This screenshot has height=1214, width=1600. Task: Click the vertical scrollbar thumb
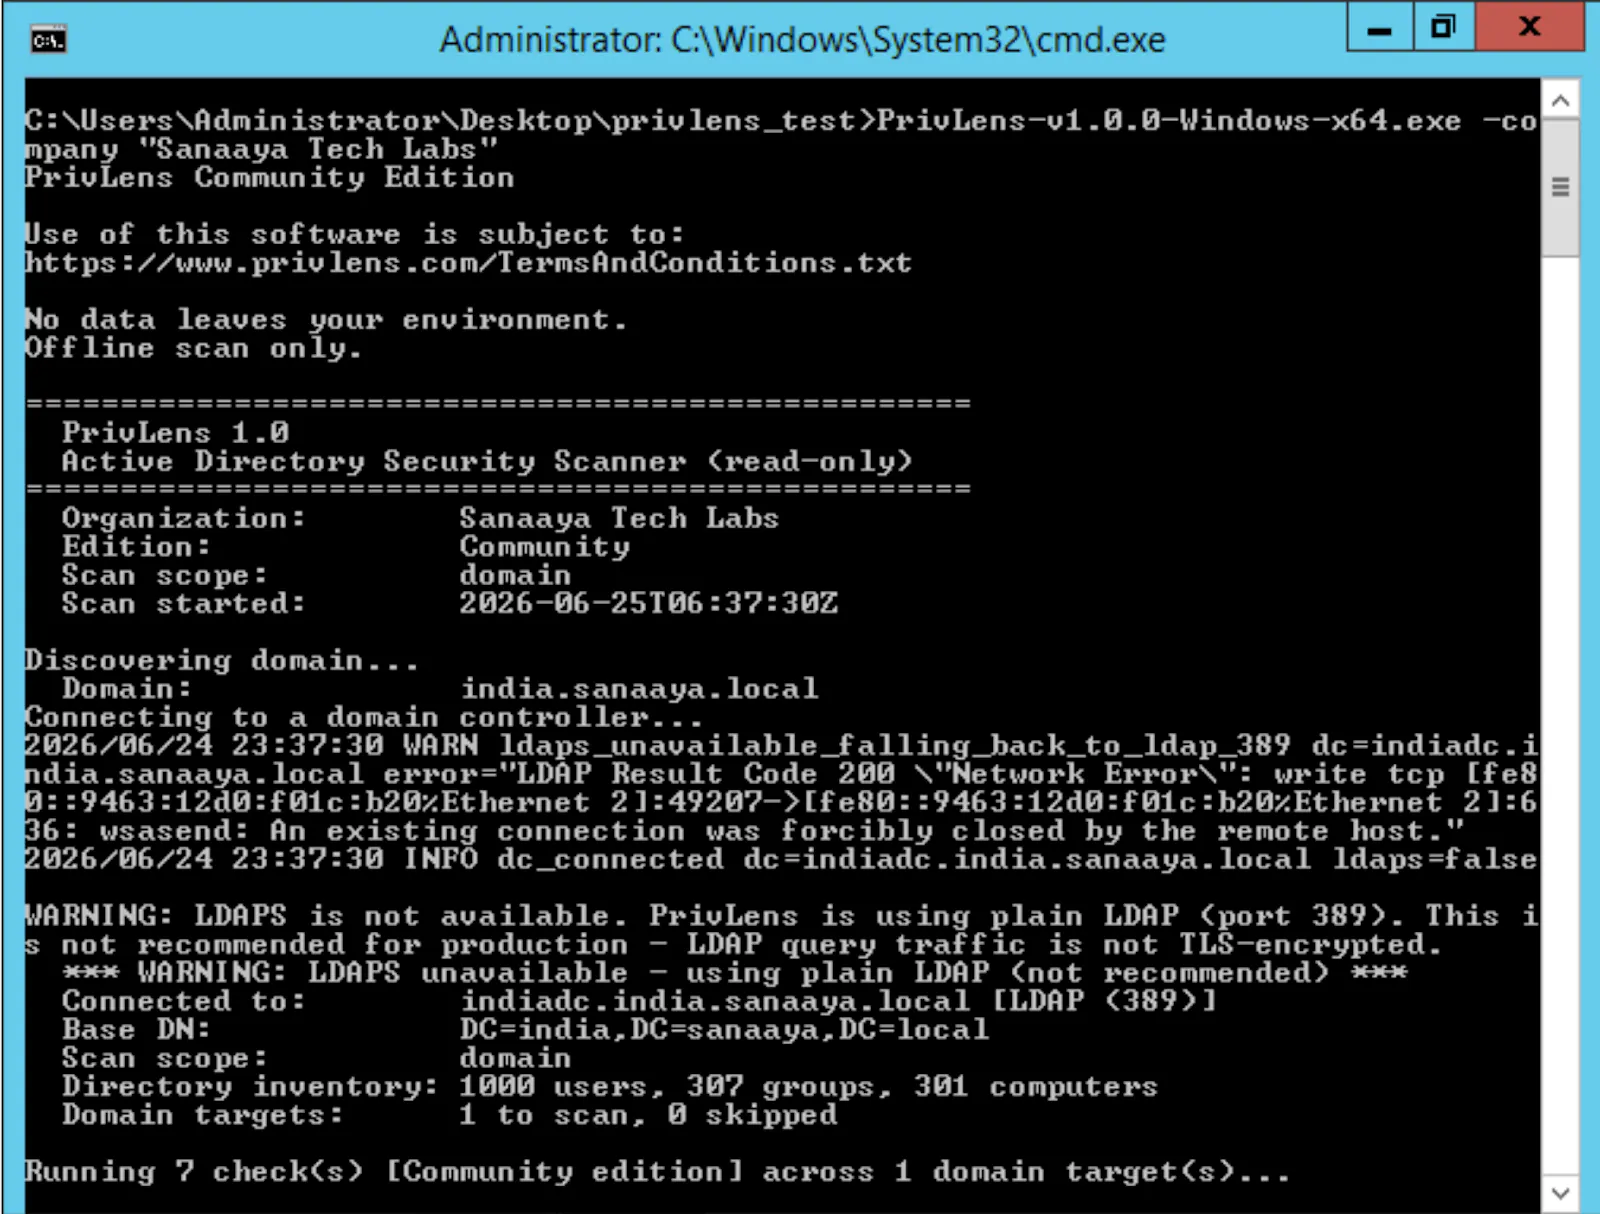[x=1560, y=187]
